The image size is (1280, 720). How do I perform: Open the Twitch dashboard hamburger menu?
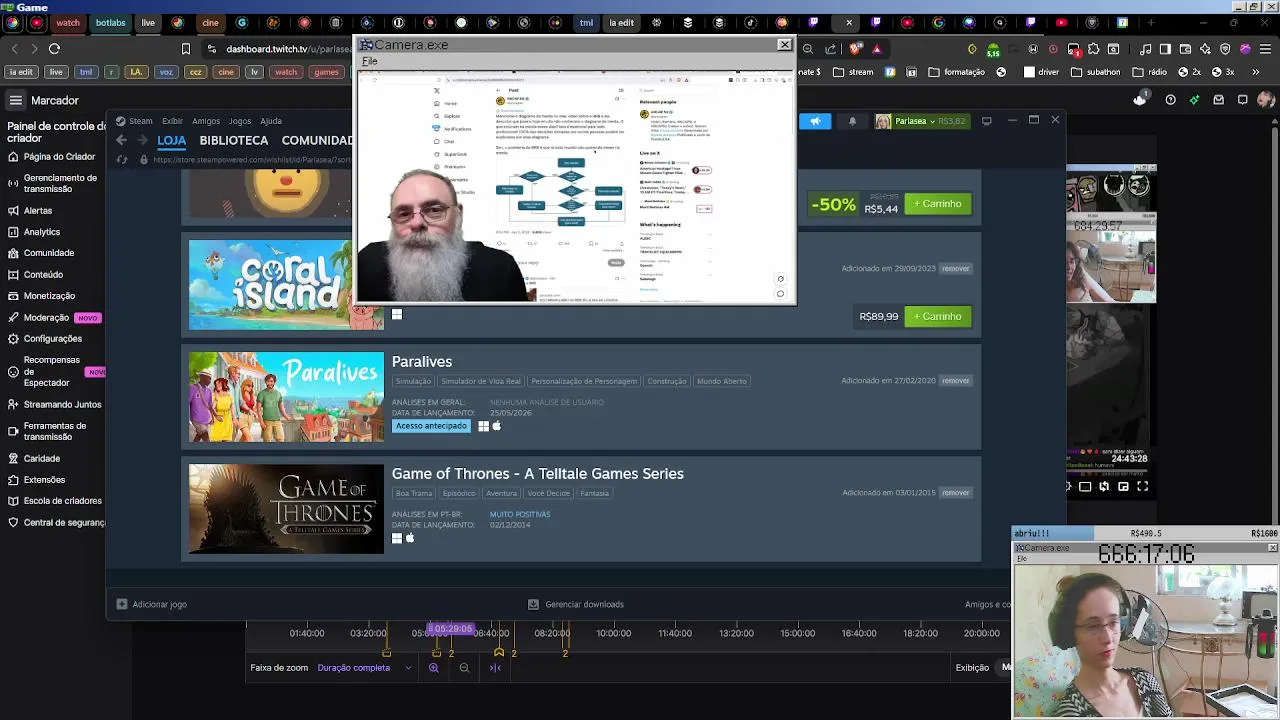pos(16,100)
